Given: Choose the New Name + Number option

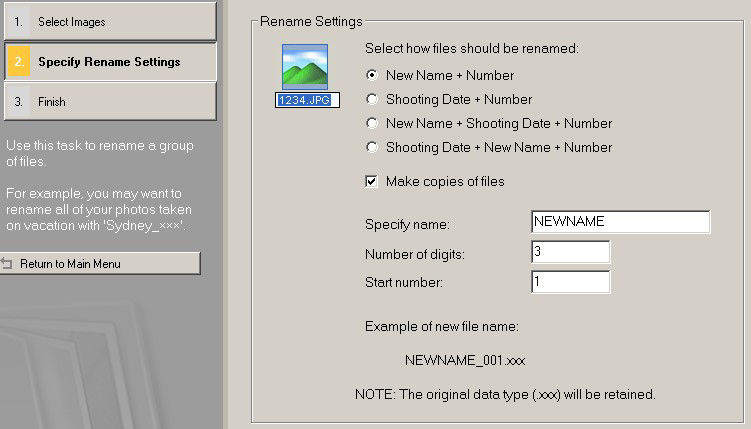Looking at the screenshot, I should pos(373,75).
